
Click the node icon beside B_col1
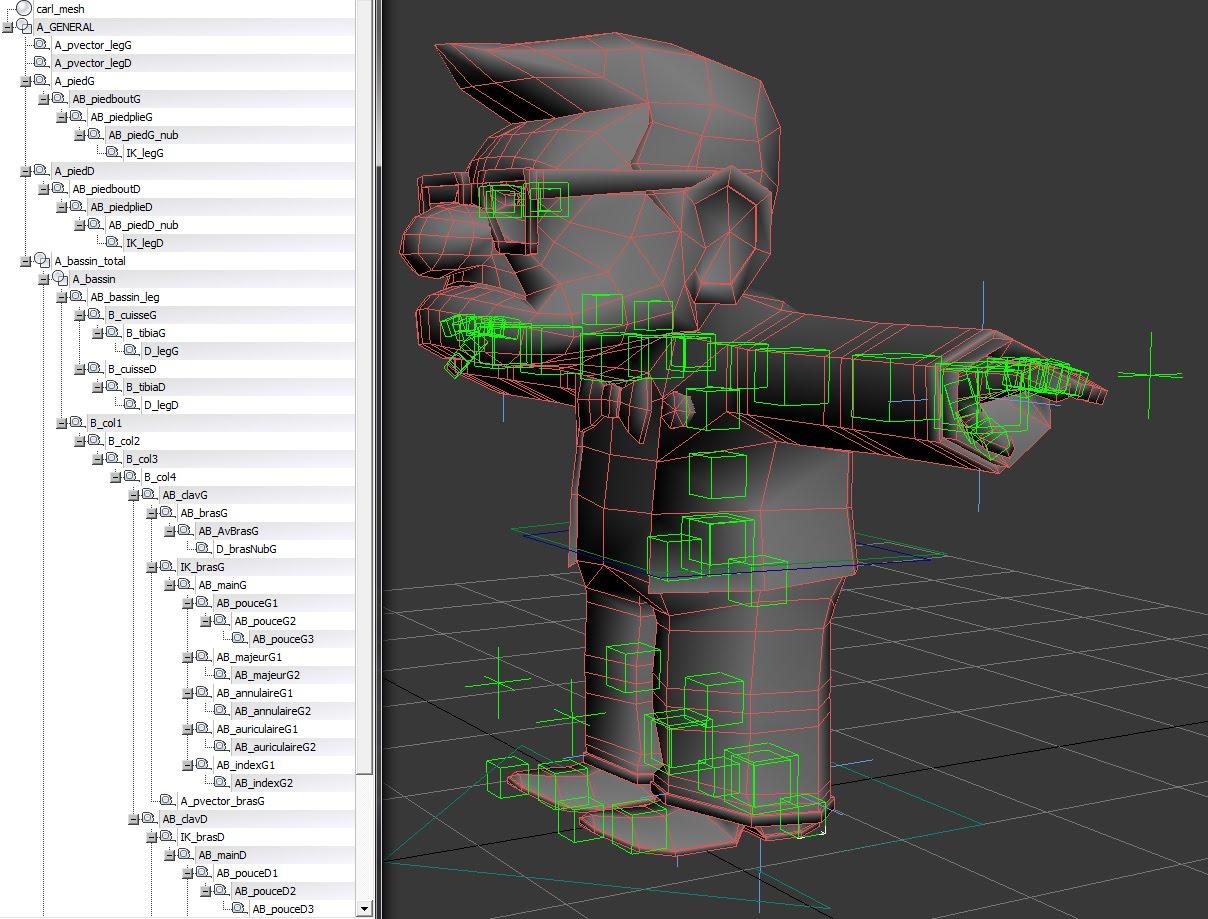(77, 423)
